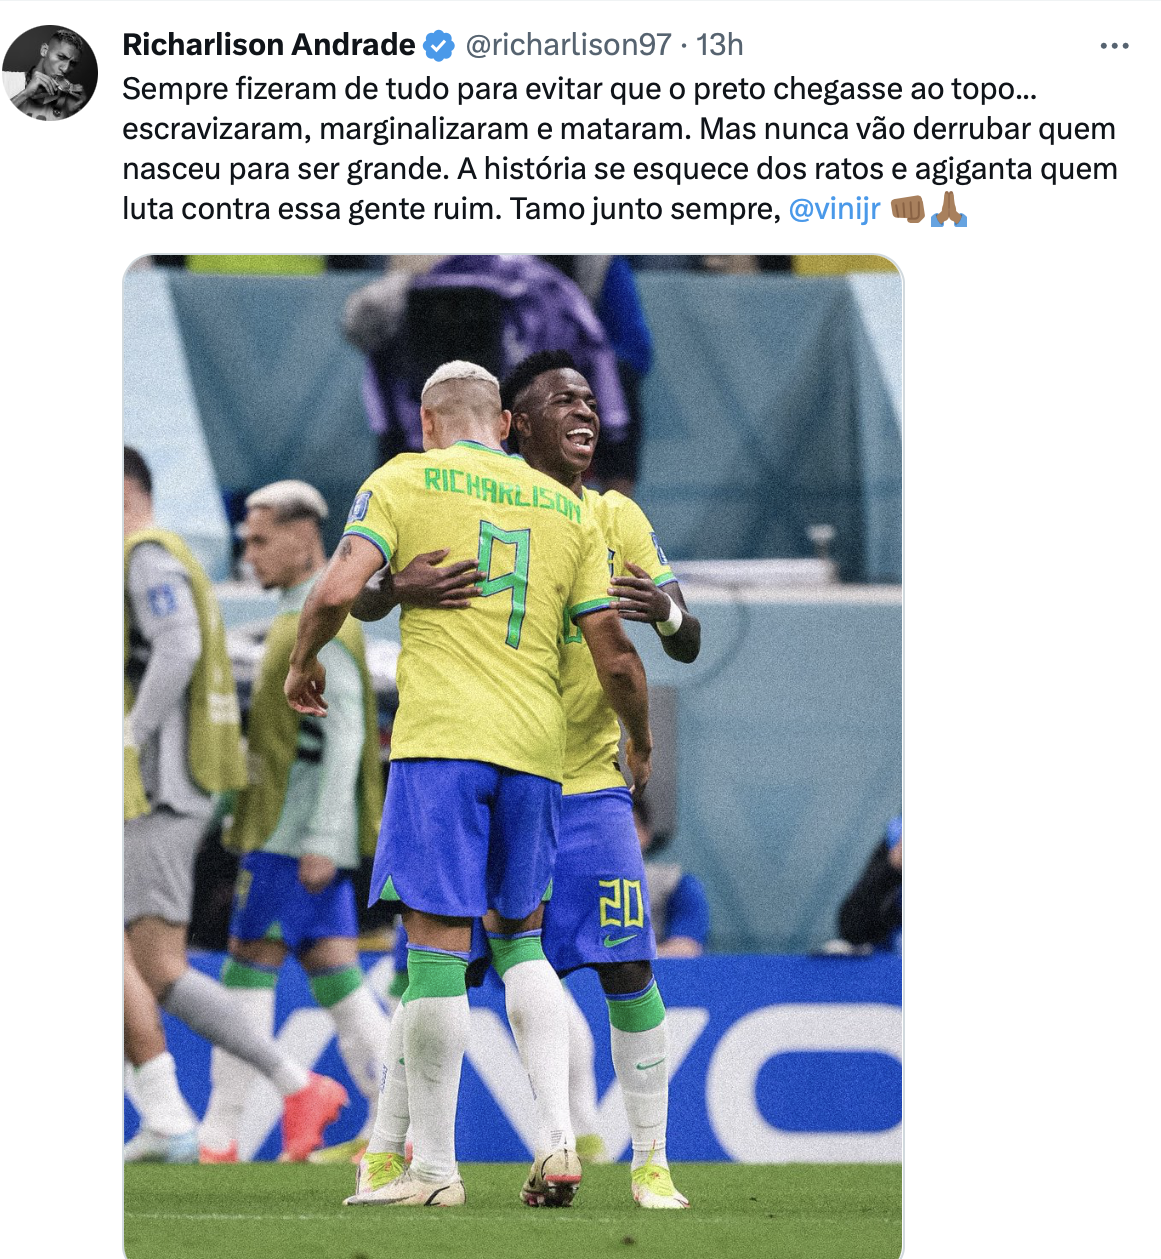Click the @richarlison97 handle
This screenshot has height=1259, width=1161.
[568, 45]
